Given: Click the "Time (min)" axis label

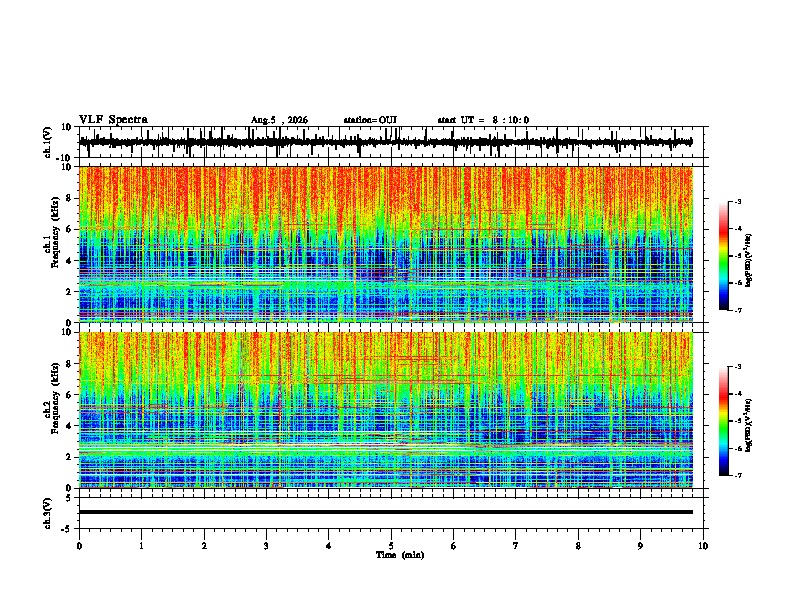Looking at the screenshot, I should [400, 555].
